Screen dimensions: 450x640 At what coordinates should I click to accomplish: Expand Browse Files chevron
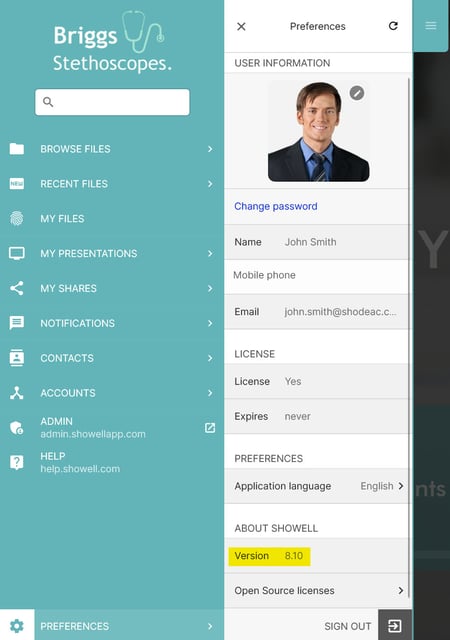[210, 149]
